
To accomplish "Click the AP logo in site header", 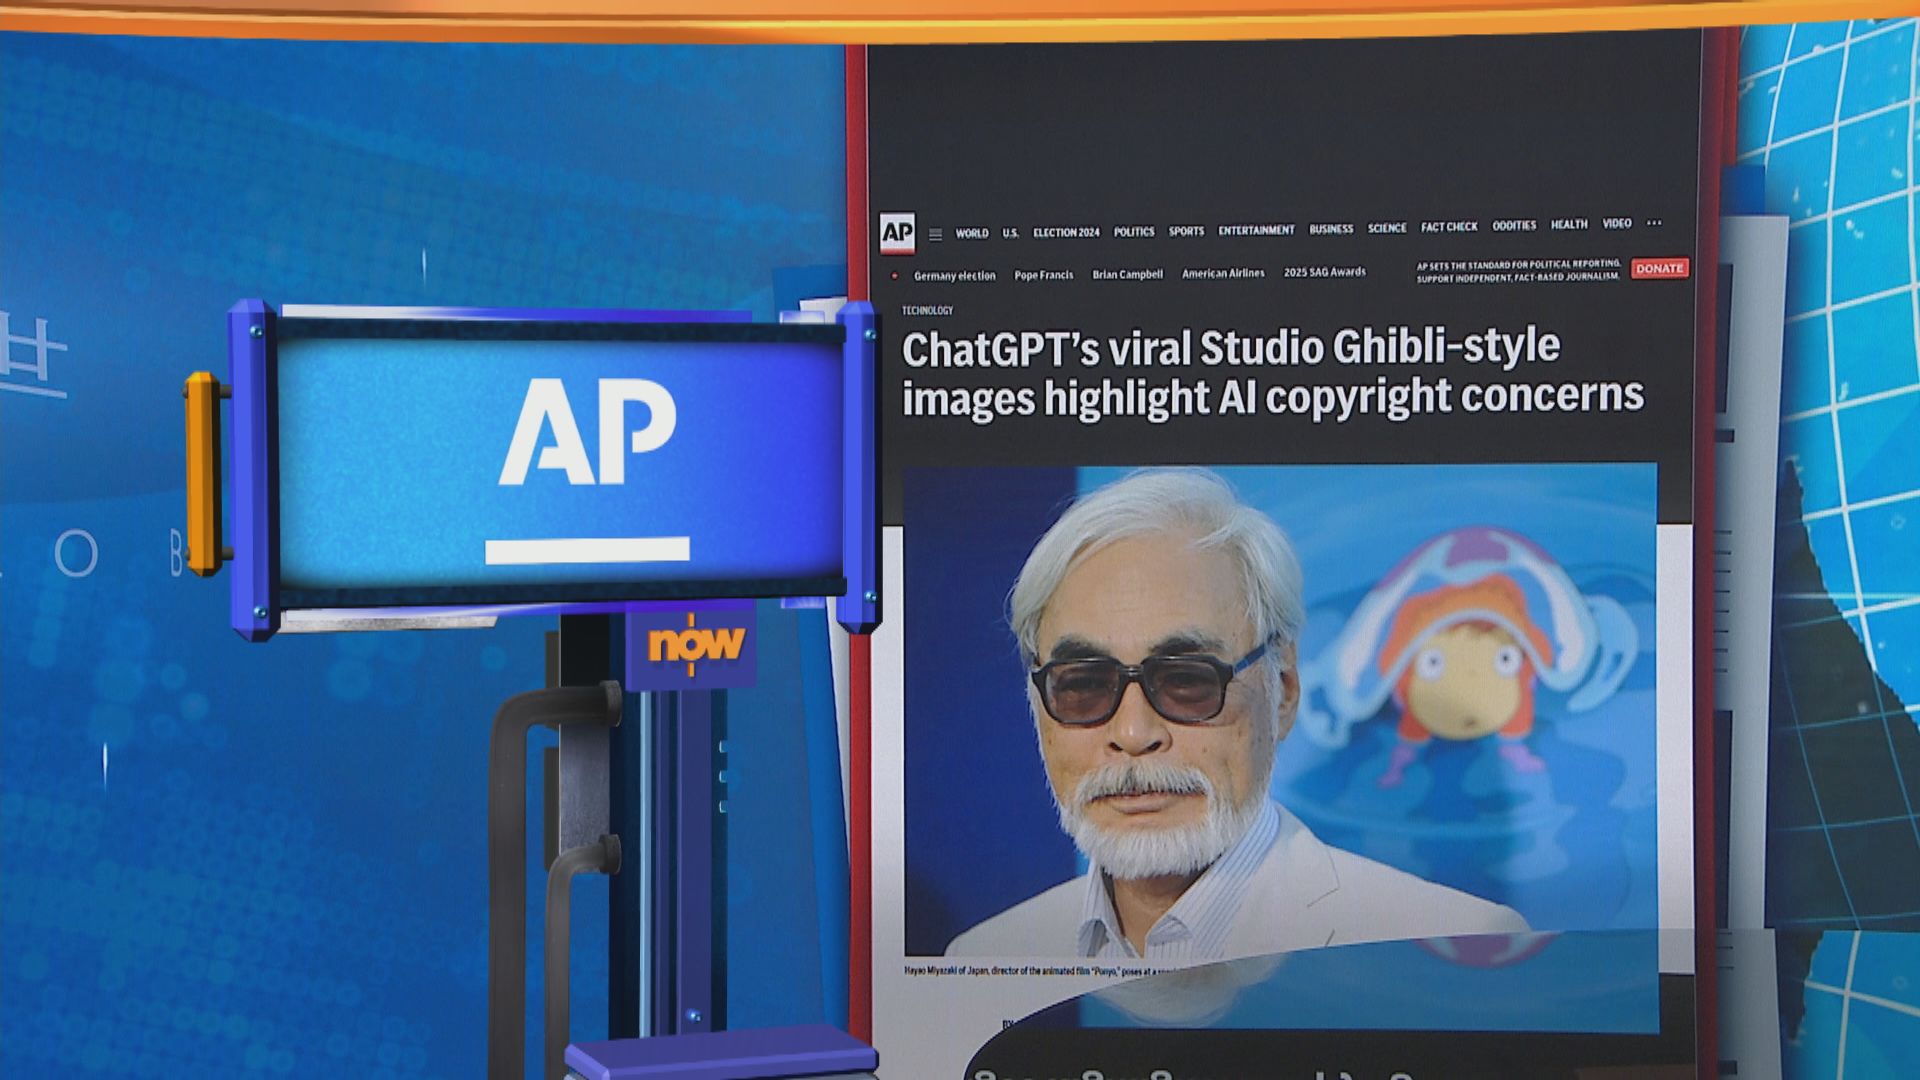I will click(x=897, y=233).
